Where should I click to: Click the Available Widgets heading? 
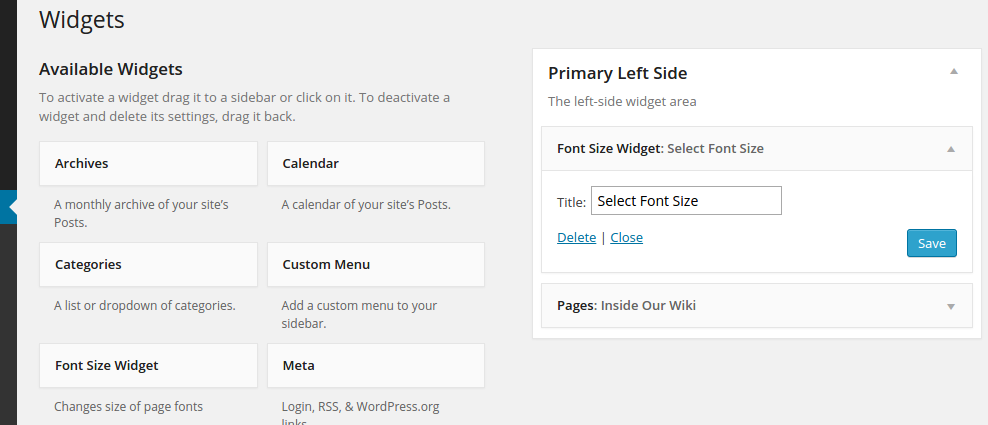[x=110, y=69]
